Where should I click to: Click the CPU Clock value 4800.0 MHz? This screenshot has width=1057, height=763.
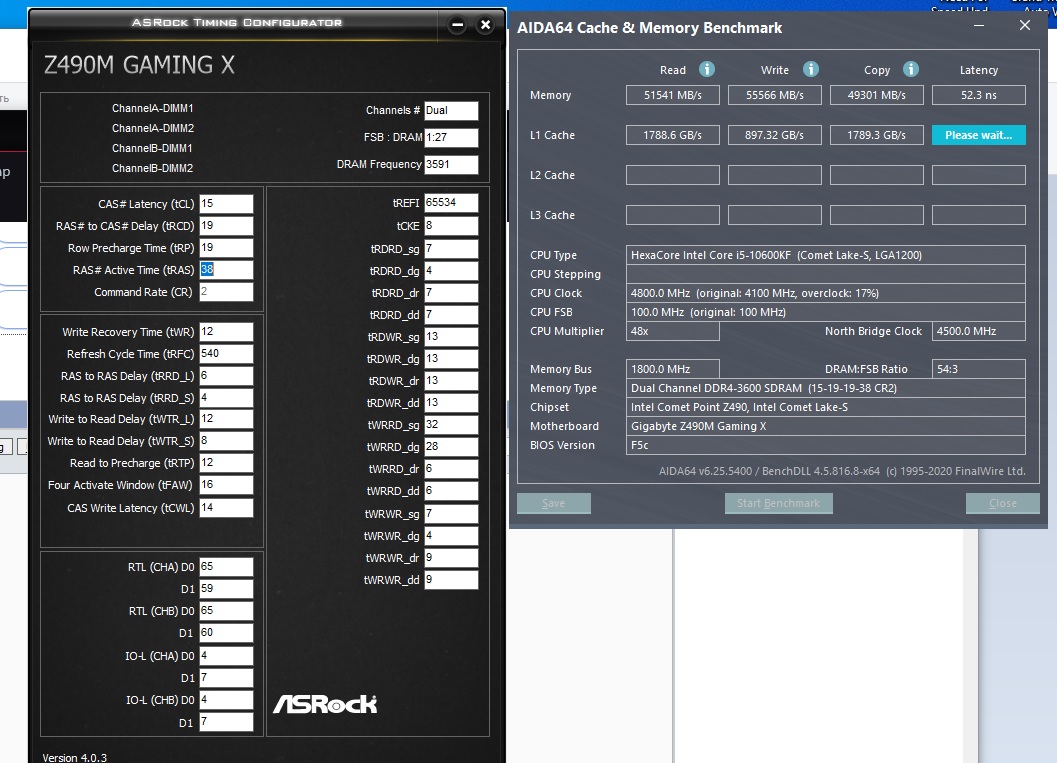pos(826,293)
